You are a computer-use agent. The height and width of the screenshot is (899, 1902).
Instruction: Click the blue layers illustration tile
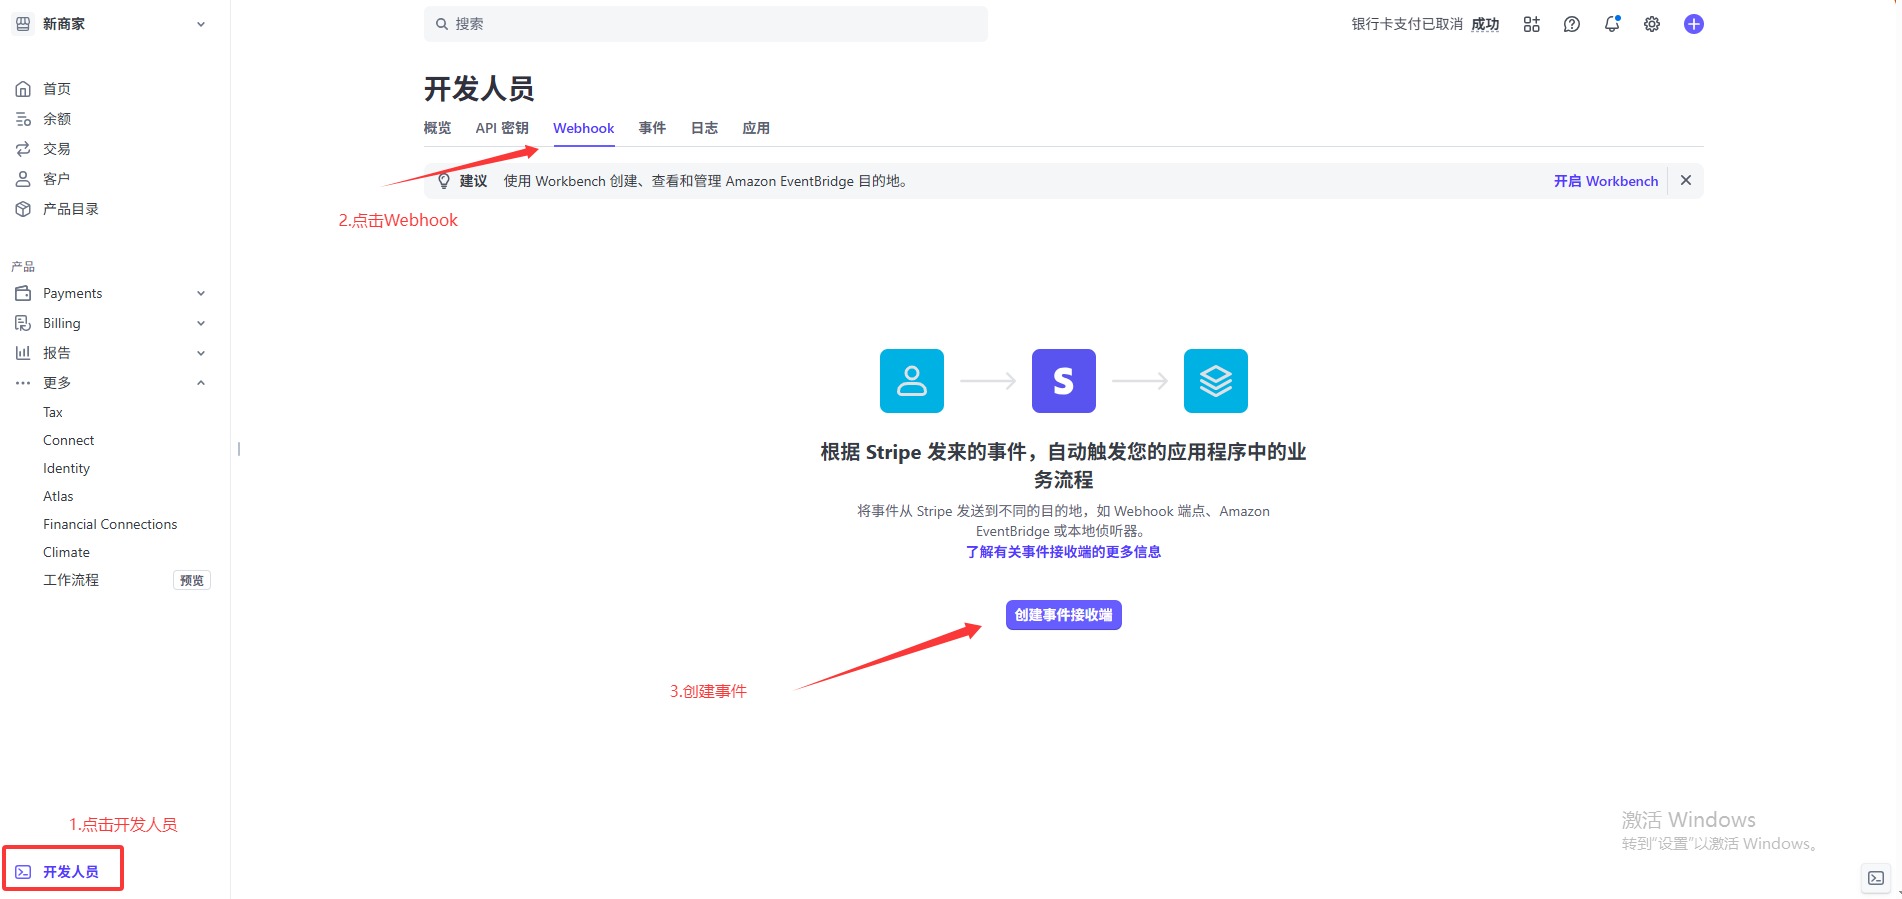pyautogui.click(x=1216, y=381)
